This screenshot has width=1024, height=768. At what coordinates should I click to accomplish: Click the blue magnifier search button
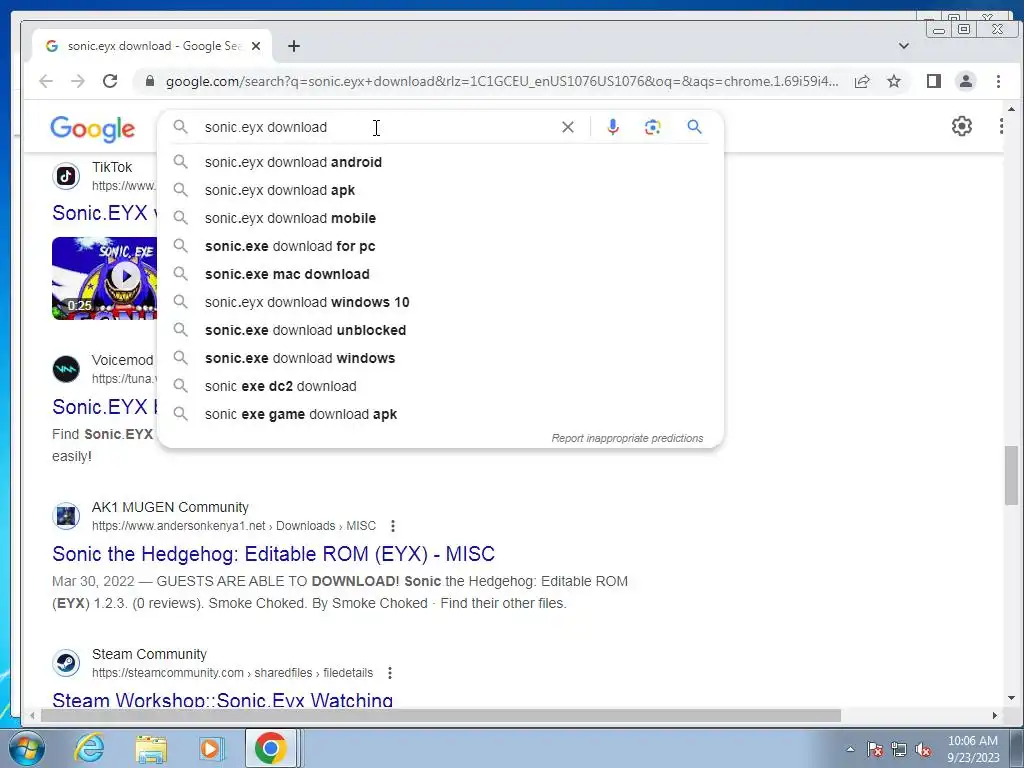(x=694, y=127)
